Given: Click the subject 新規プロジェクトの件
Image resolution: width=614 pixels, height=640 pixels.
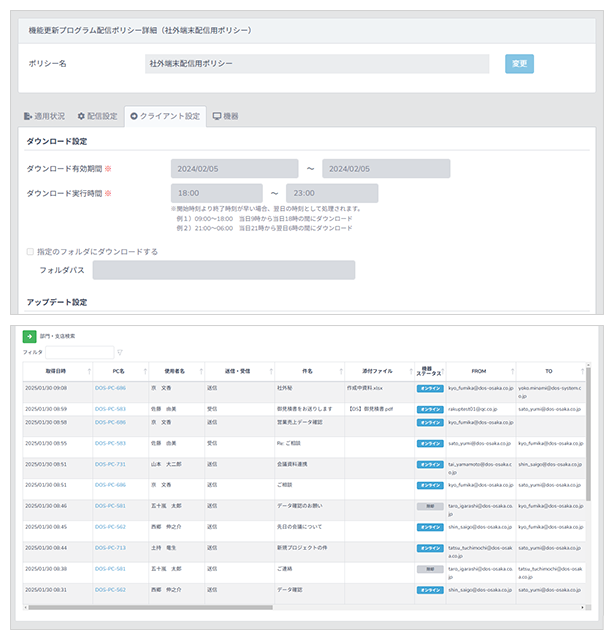Looking at the screenshot, I should tap(302, 548).
